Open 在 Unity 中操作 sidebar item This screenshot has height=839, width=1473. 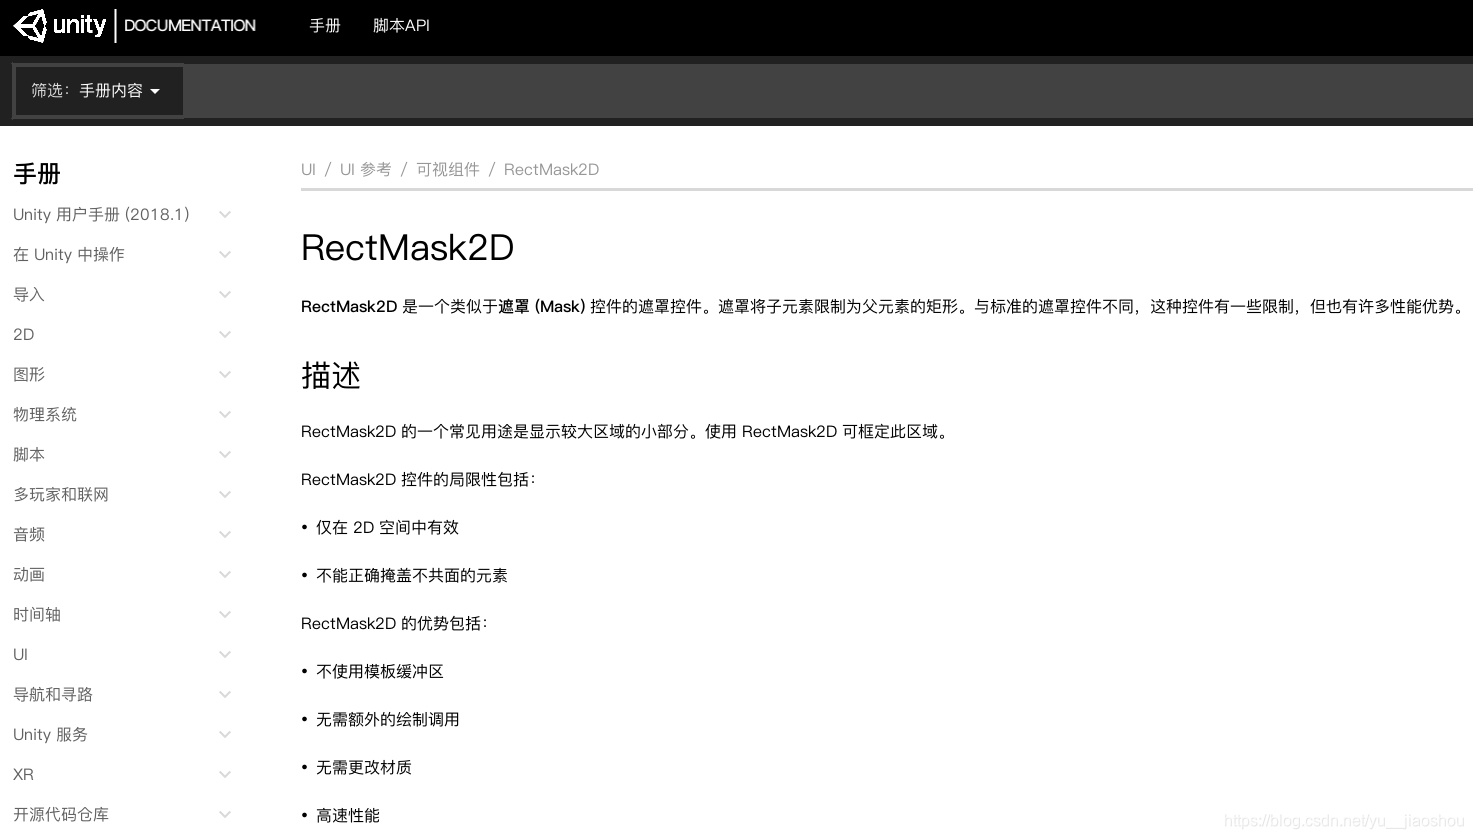click(69, 255)
